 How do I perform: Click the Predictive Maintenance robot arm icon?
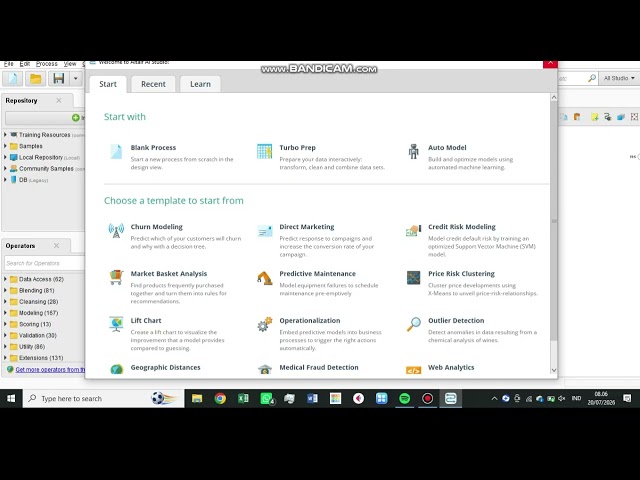265,278
